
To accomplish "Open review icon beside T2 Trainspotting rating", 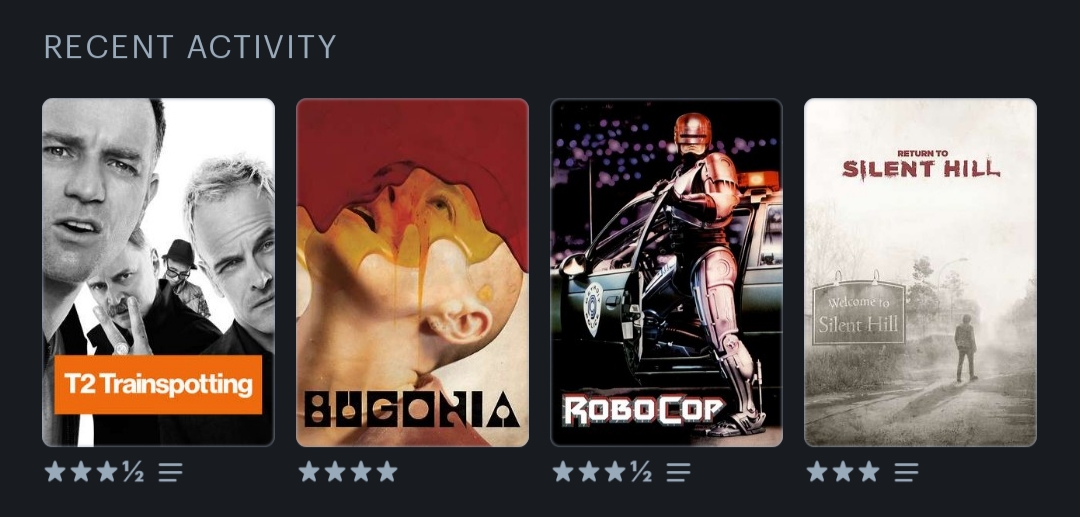I will [x=170, y=472].
